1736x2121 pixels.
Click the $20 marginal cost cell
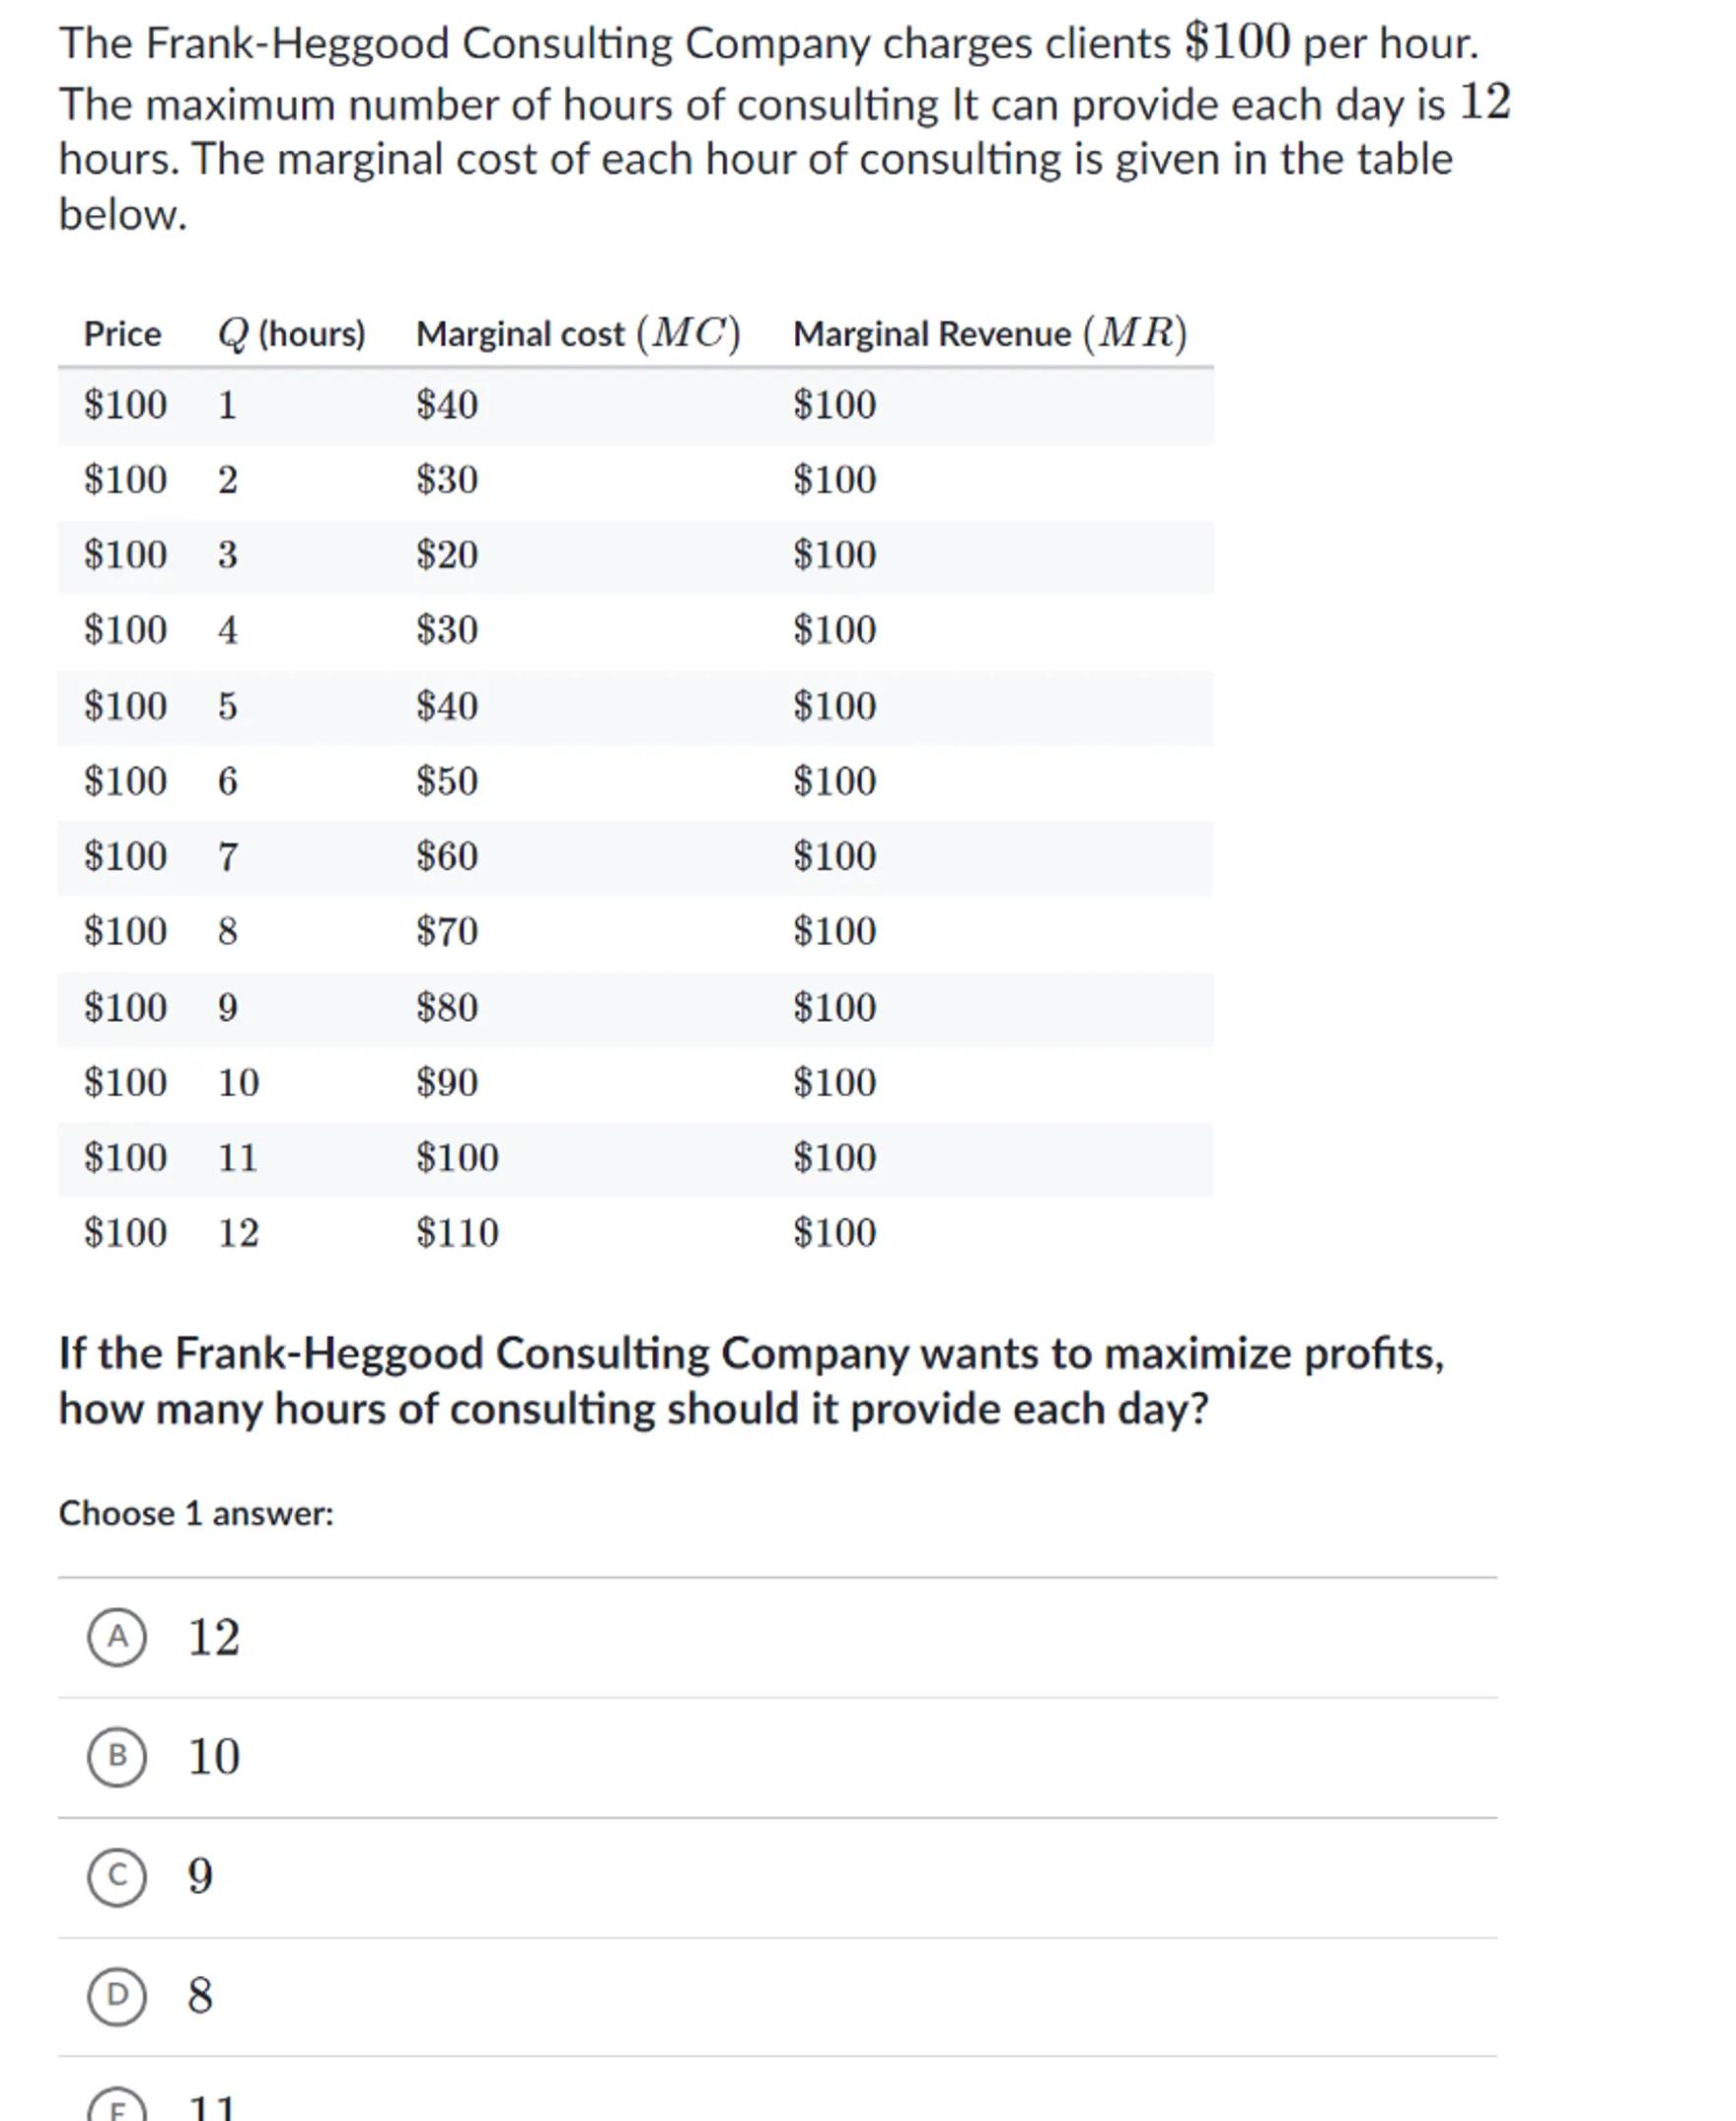[447, 555]
